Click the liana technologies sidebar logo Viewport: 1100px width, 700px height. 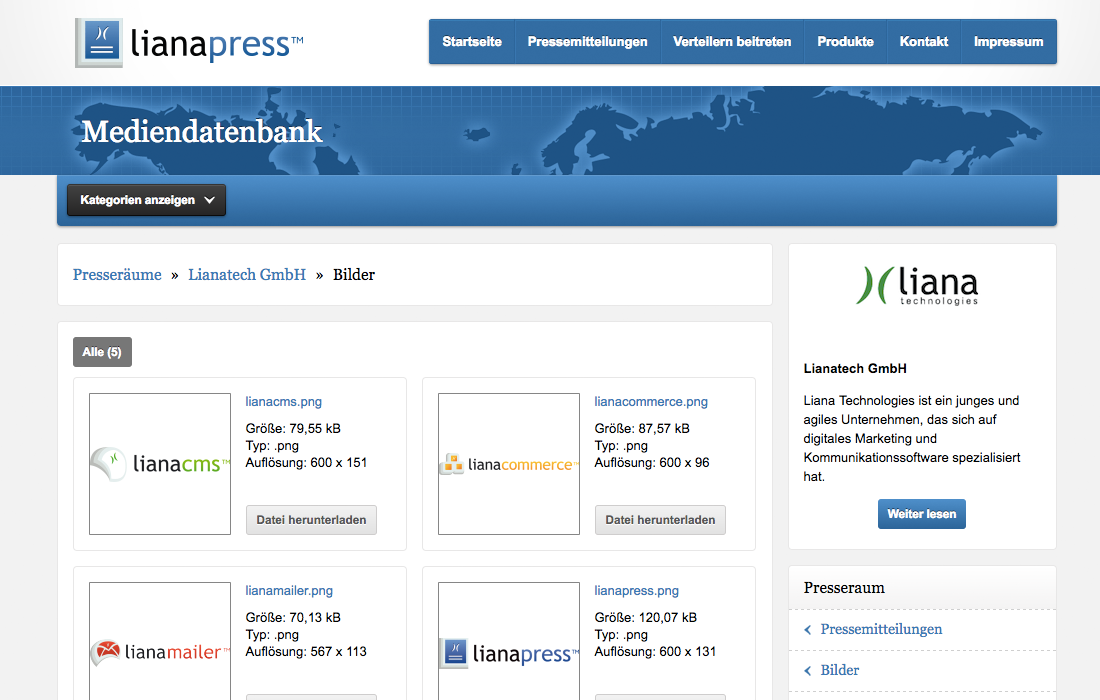coord(917,285)
